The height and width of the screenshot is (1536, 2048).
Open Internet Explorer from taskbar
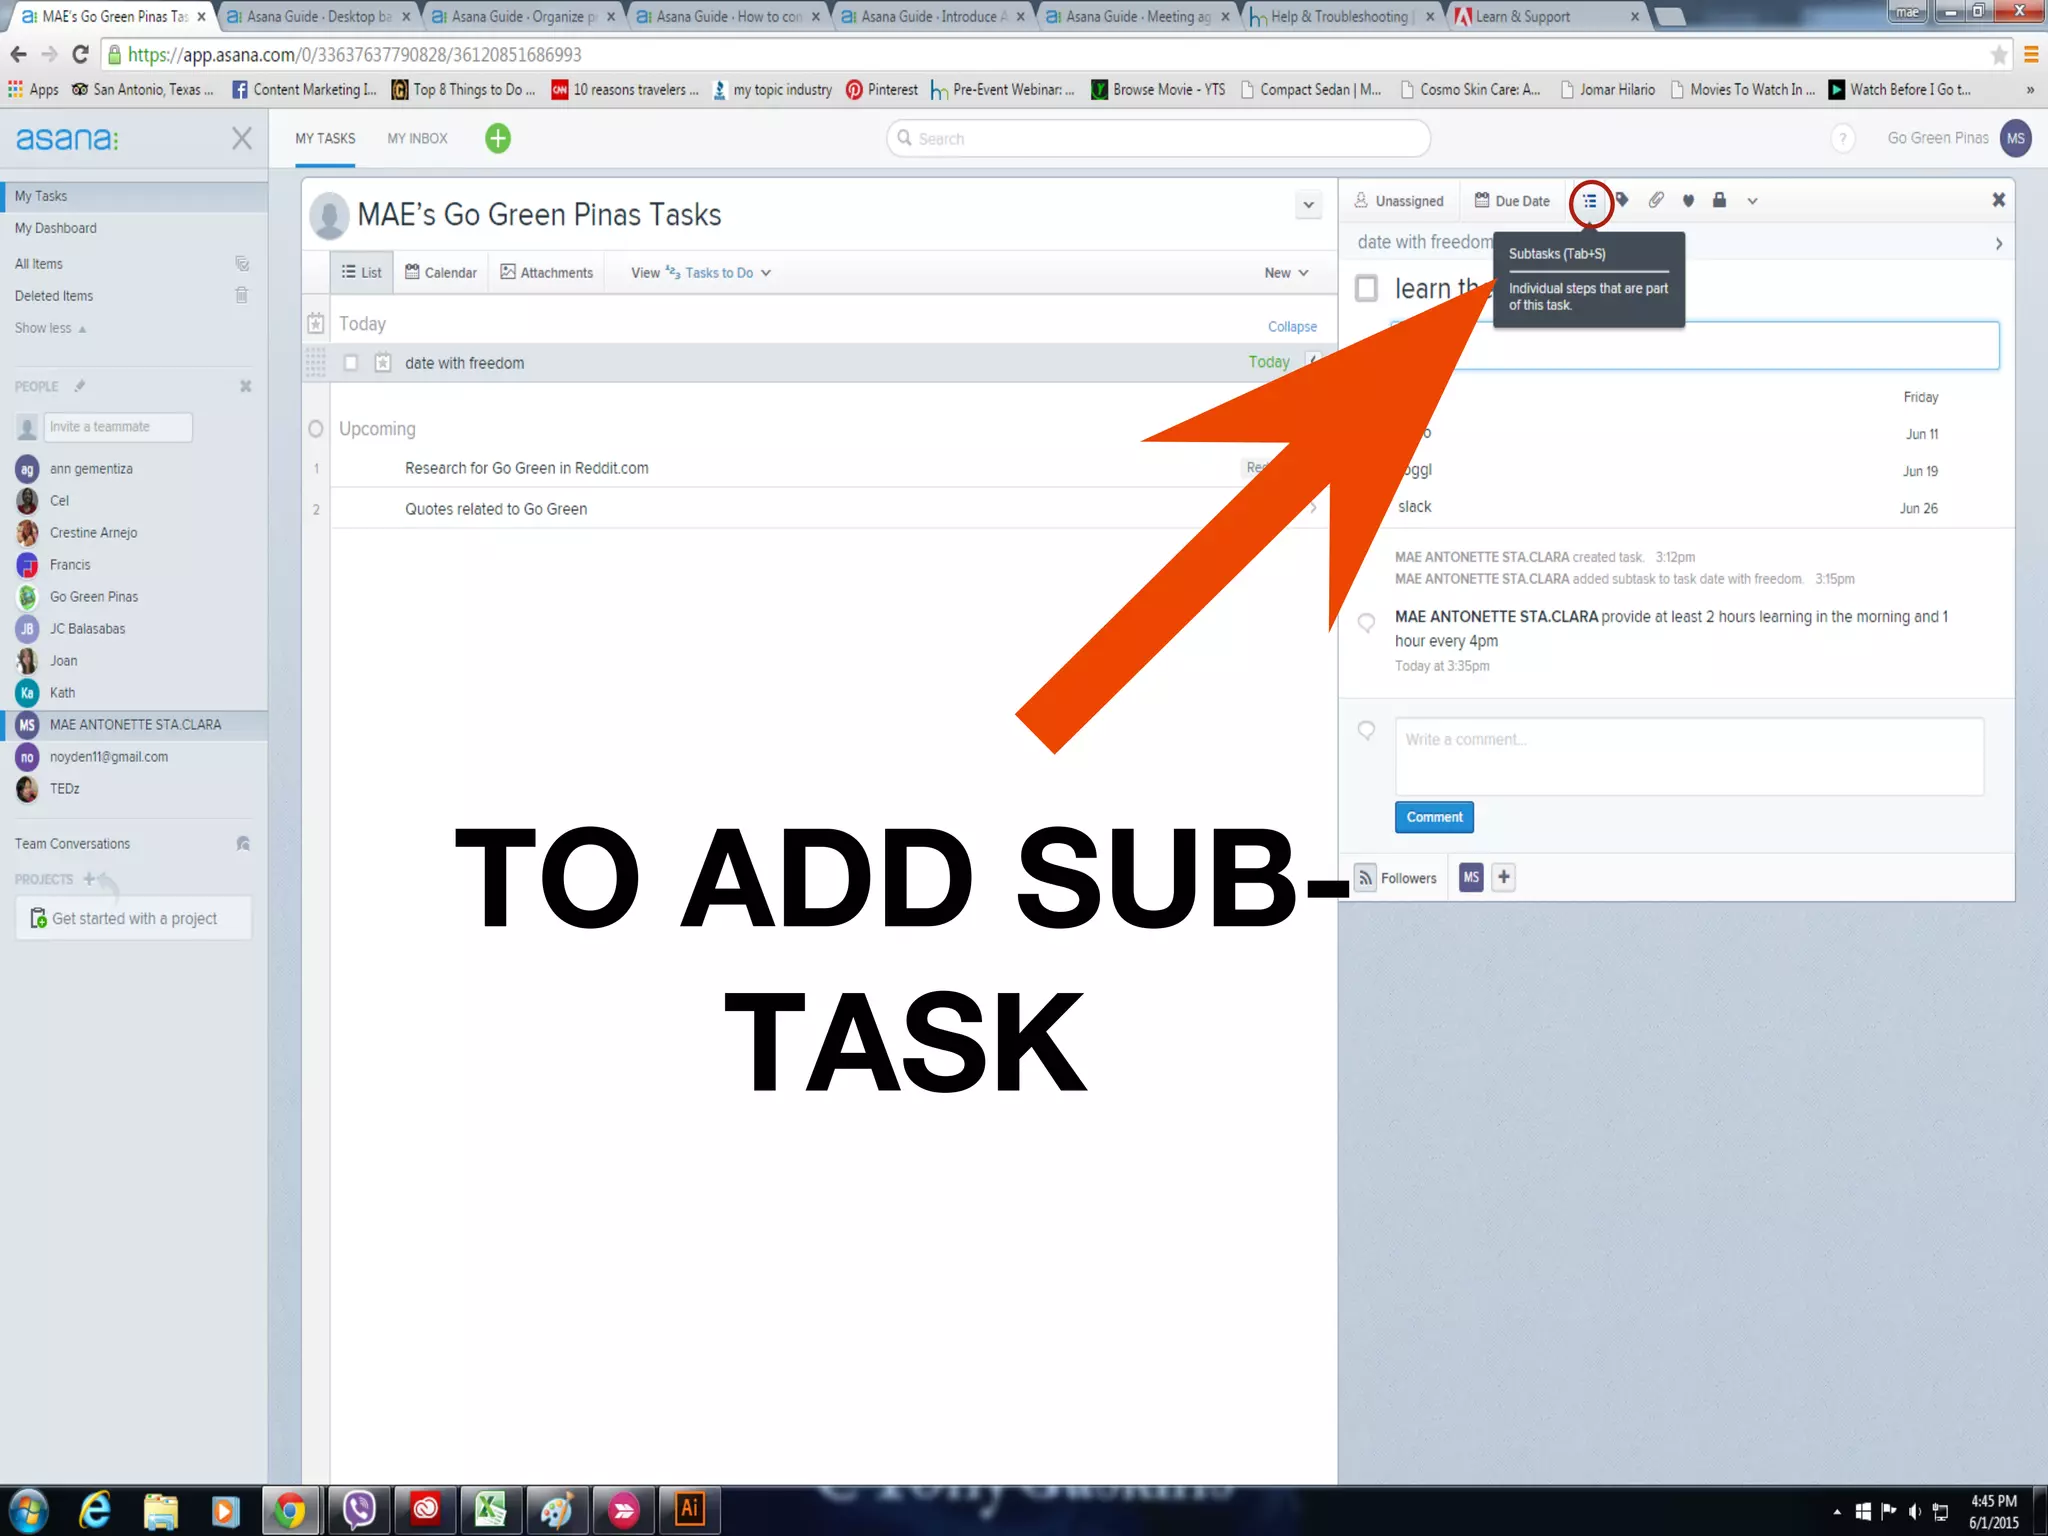[95, 1509]
